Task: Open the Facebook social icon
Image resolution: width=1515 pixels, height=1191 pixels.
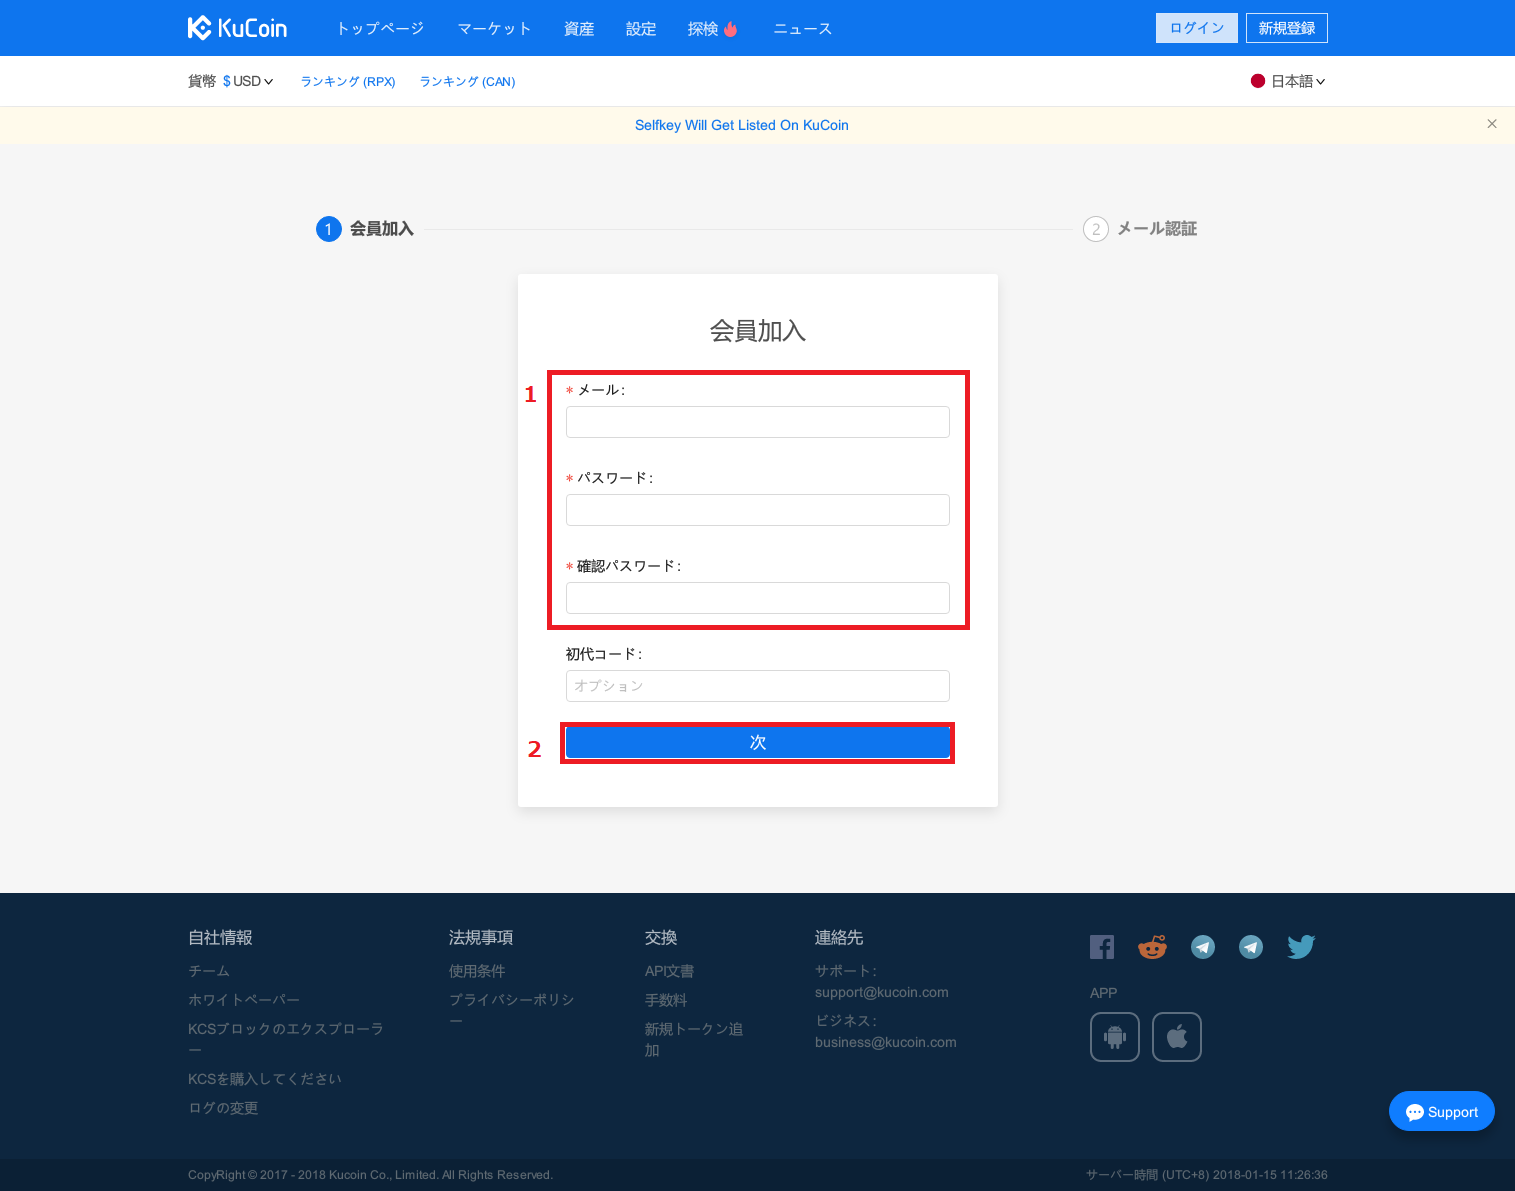Action: [x=1102, y=947]
